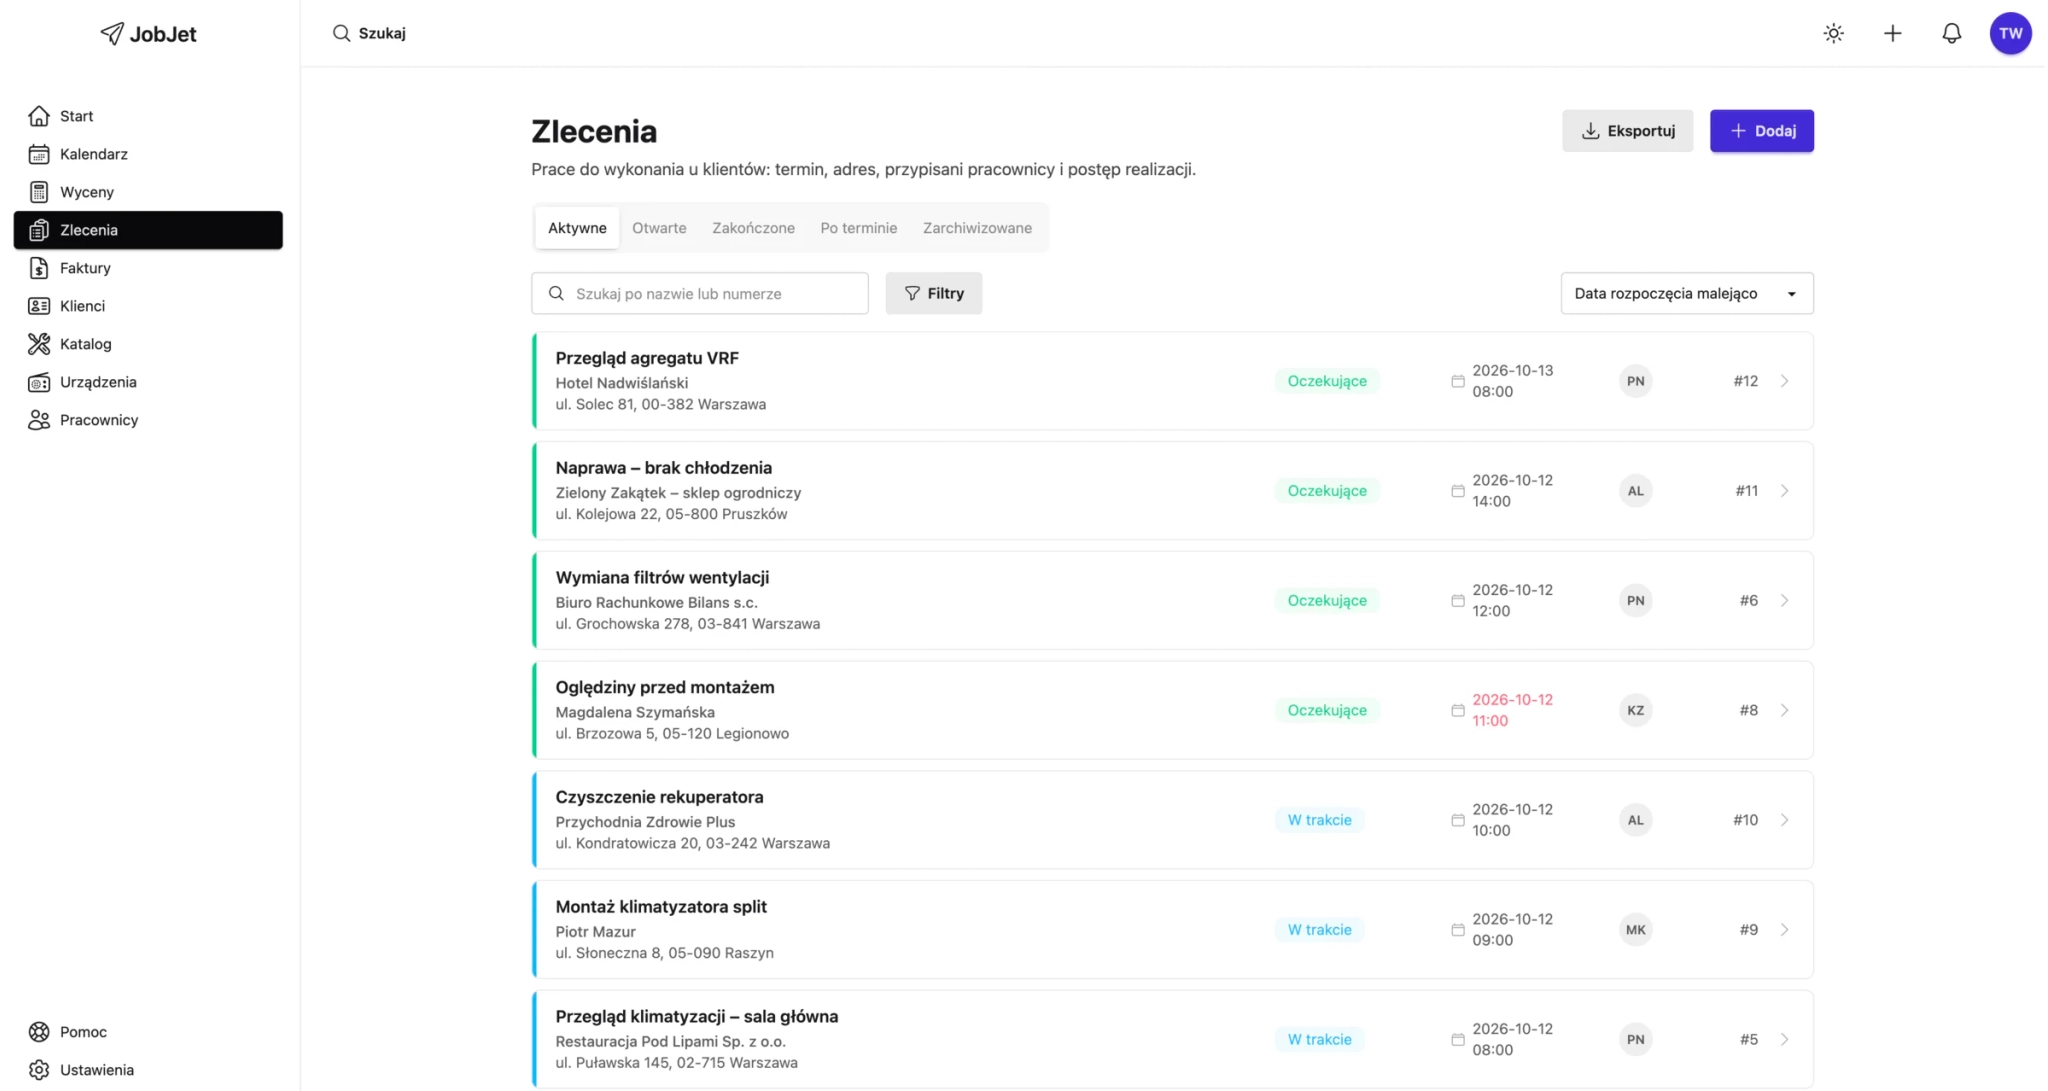Click the order search field Szukaj po nazwie
The width and height of the screenshot is (2048, 1091).
700,293
